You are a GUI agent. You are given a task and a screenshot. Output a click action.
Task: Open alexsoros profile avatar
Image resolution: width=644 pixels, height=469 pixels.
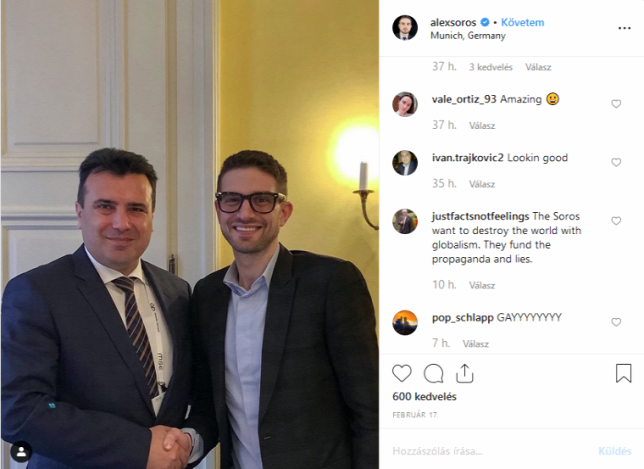click(x=405, y=28)
